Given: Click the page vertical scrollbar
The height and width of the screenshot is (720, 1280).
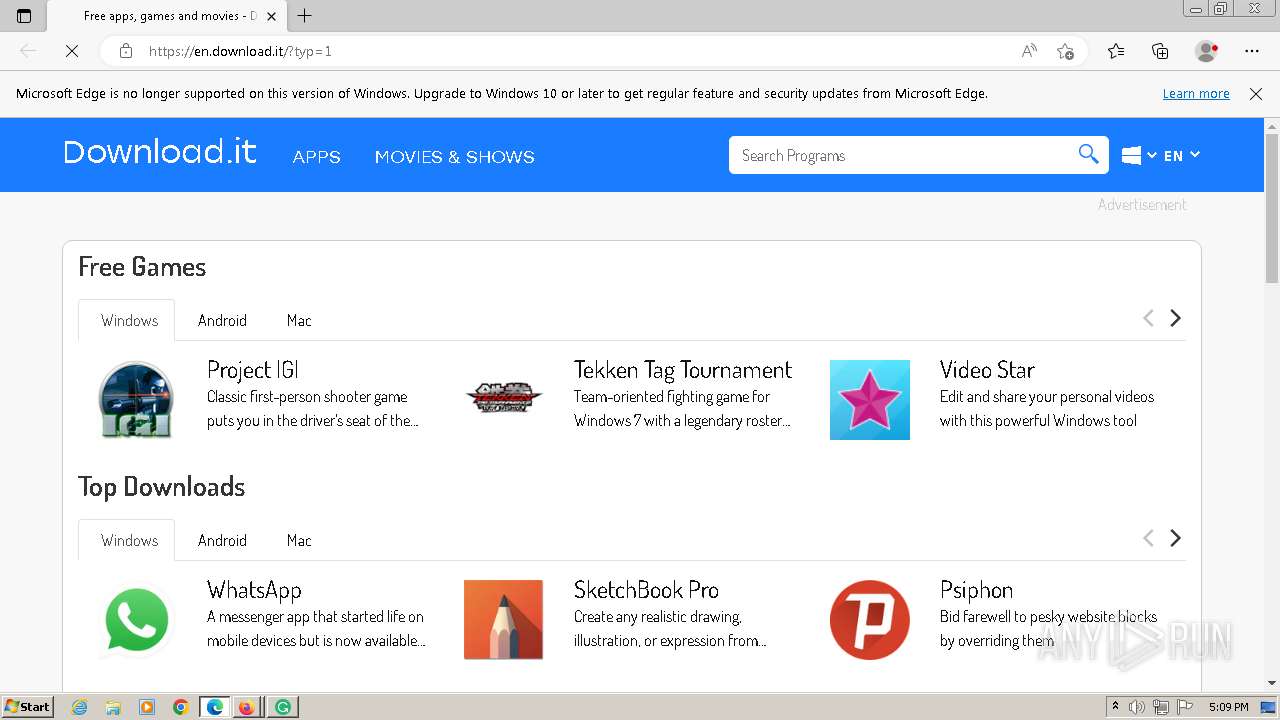Looking at the screenshot, I should click(x=1271, y=210).
